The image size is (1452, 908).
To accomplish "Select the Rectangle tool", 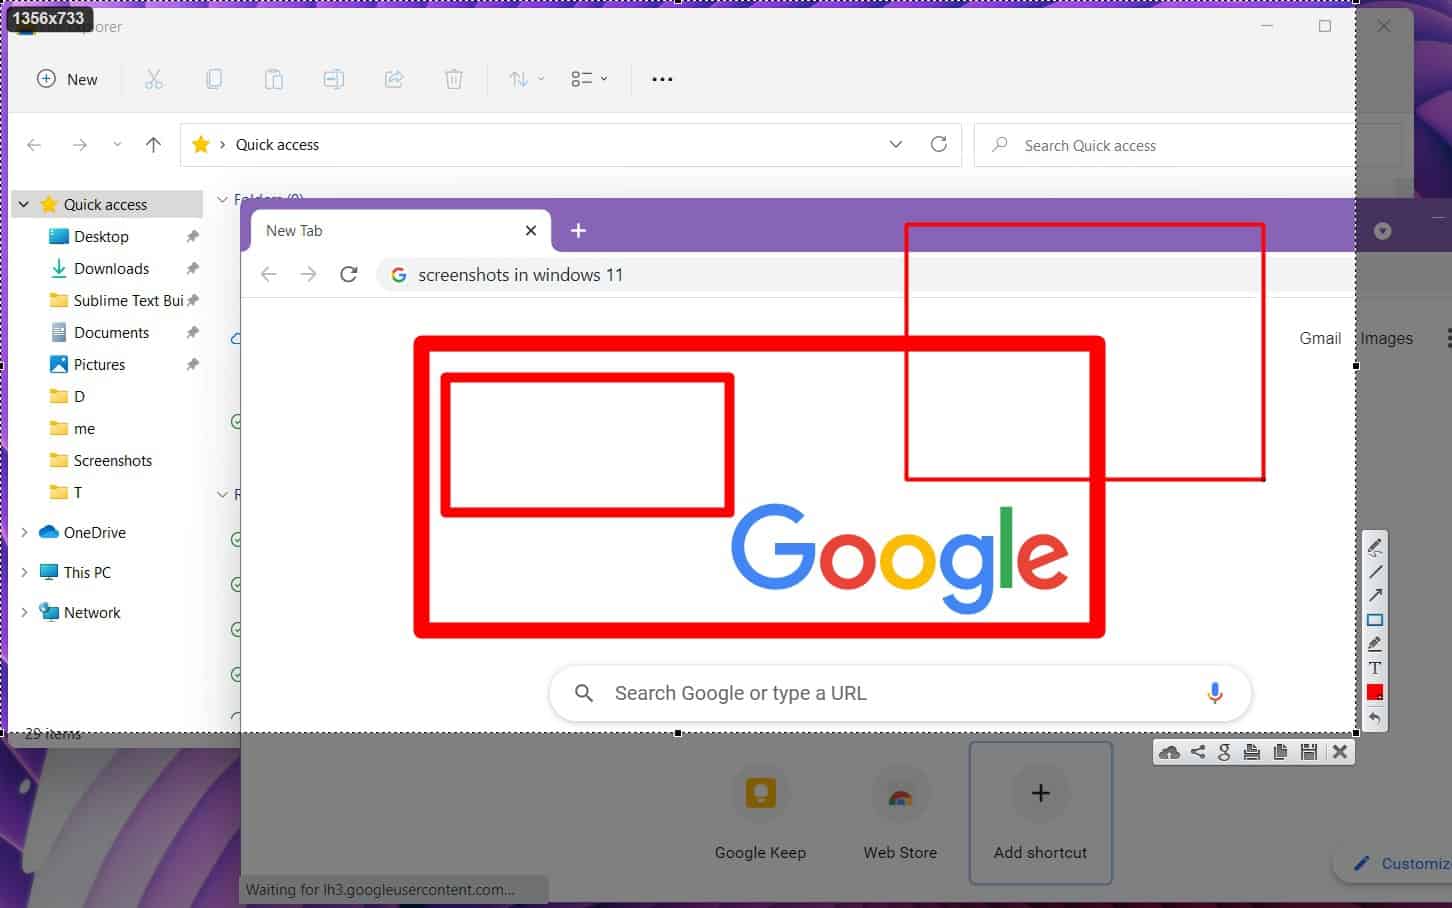I will click(x=1375, y=620).
